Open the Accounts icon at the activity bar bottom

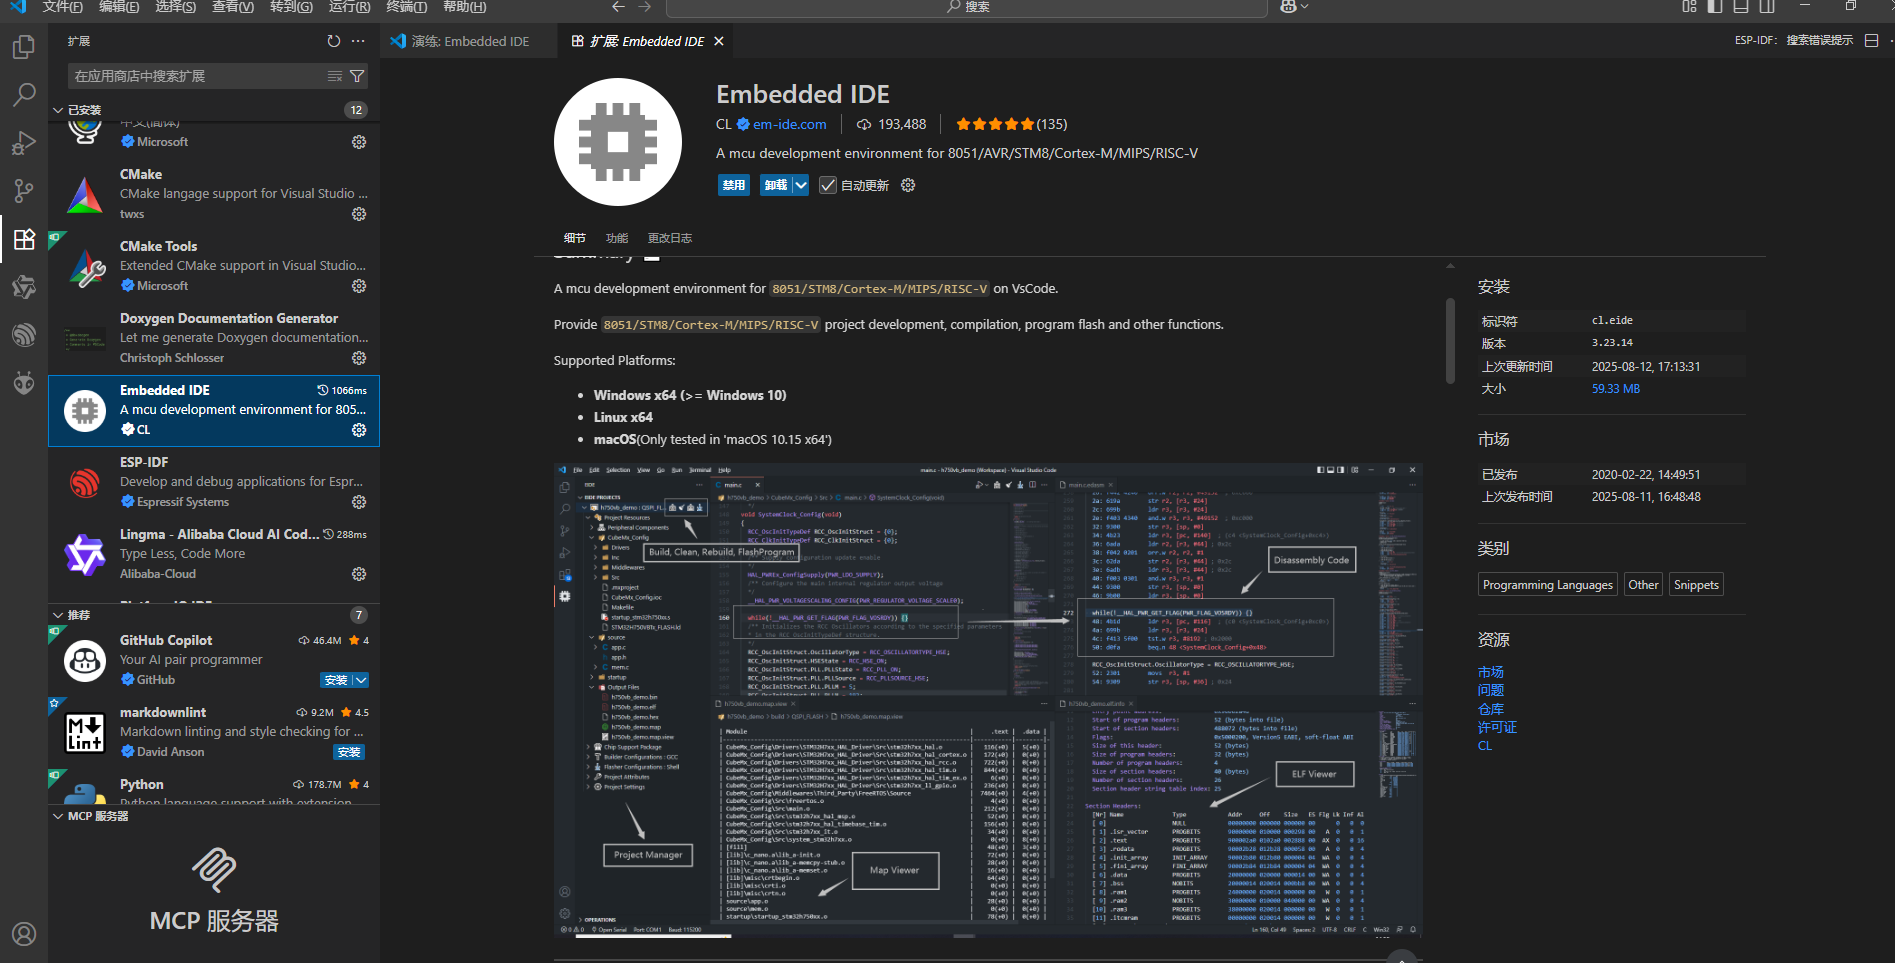coord(24,934)
